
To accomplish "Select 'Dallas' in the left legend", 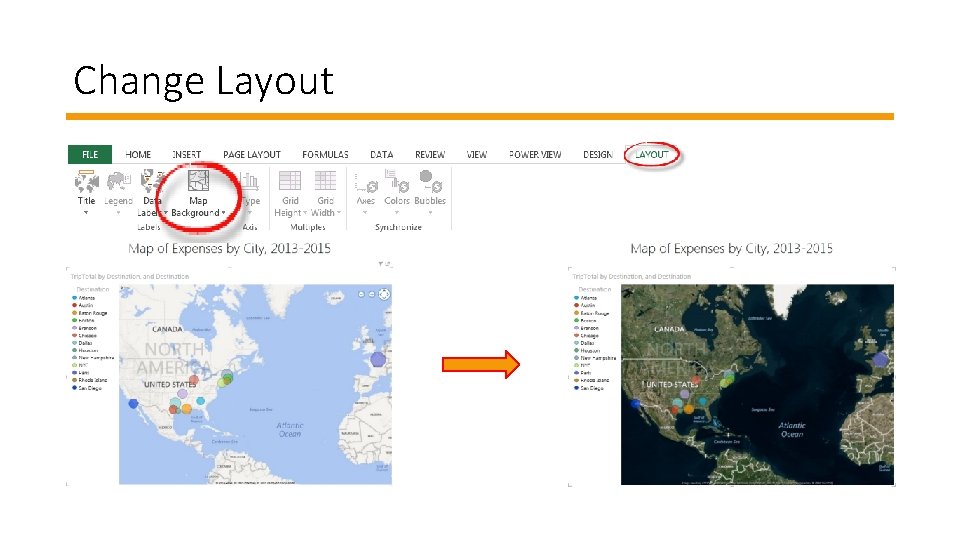I will pyautogui.click(x=85, y=343).
